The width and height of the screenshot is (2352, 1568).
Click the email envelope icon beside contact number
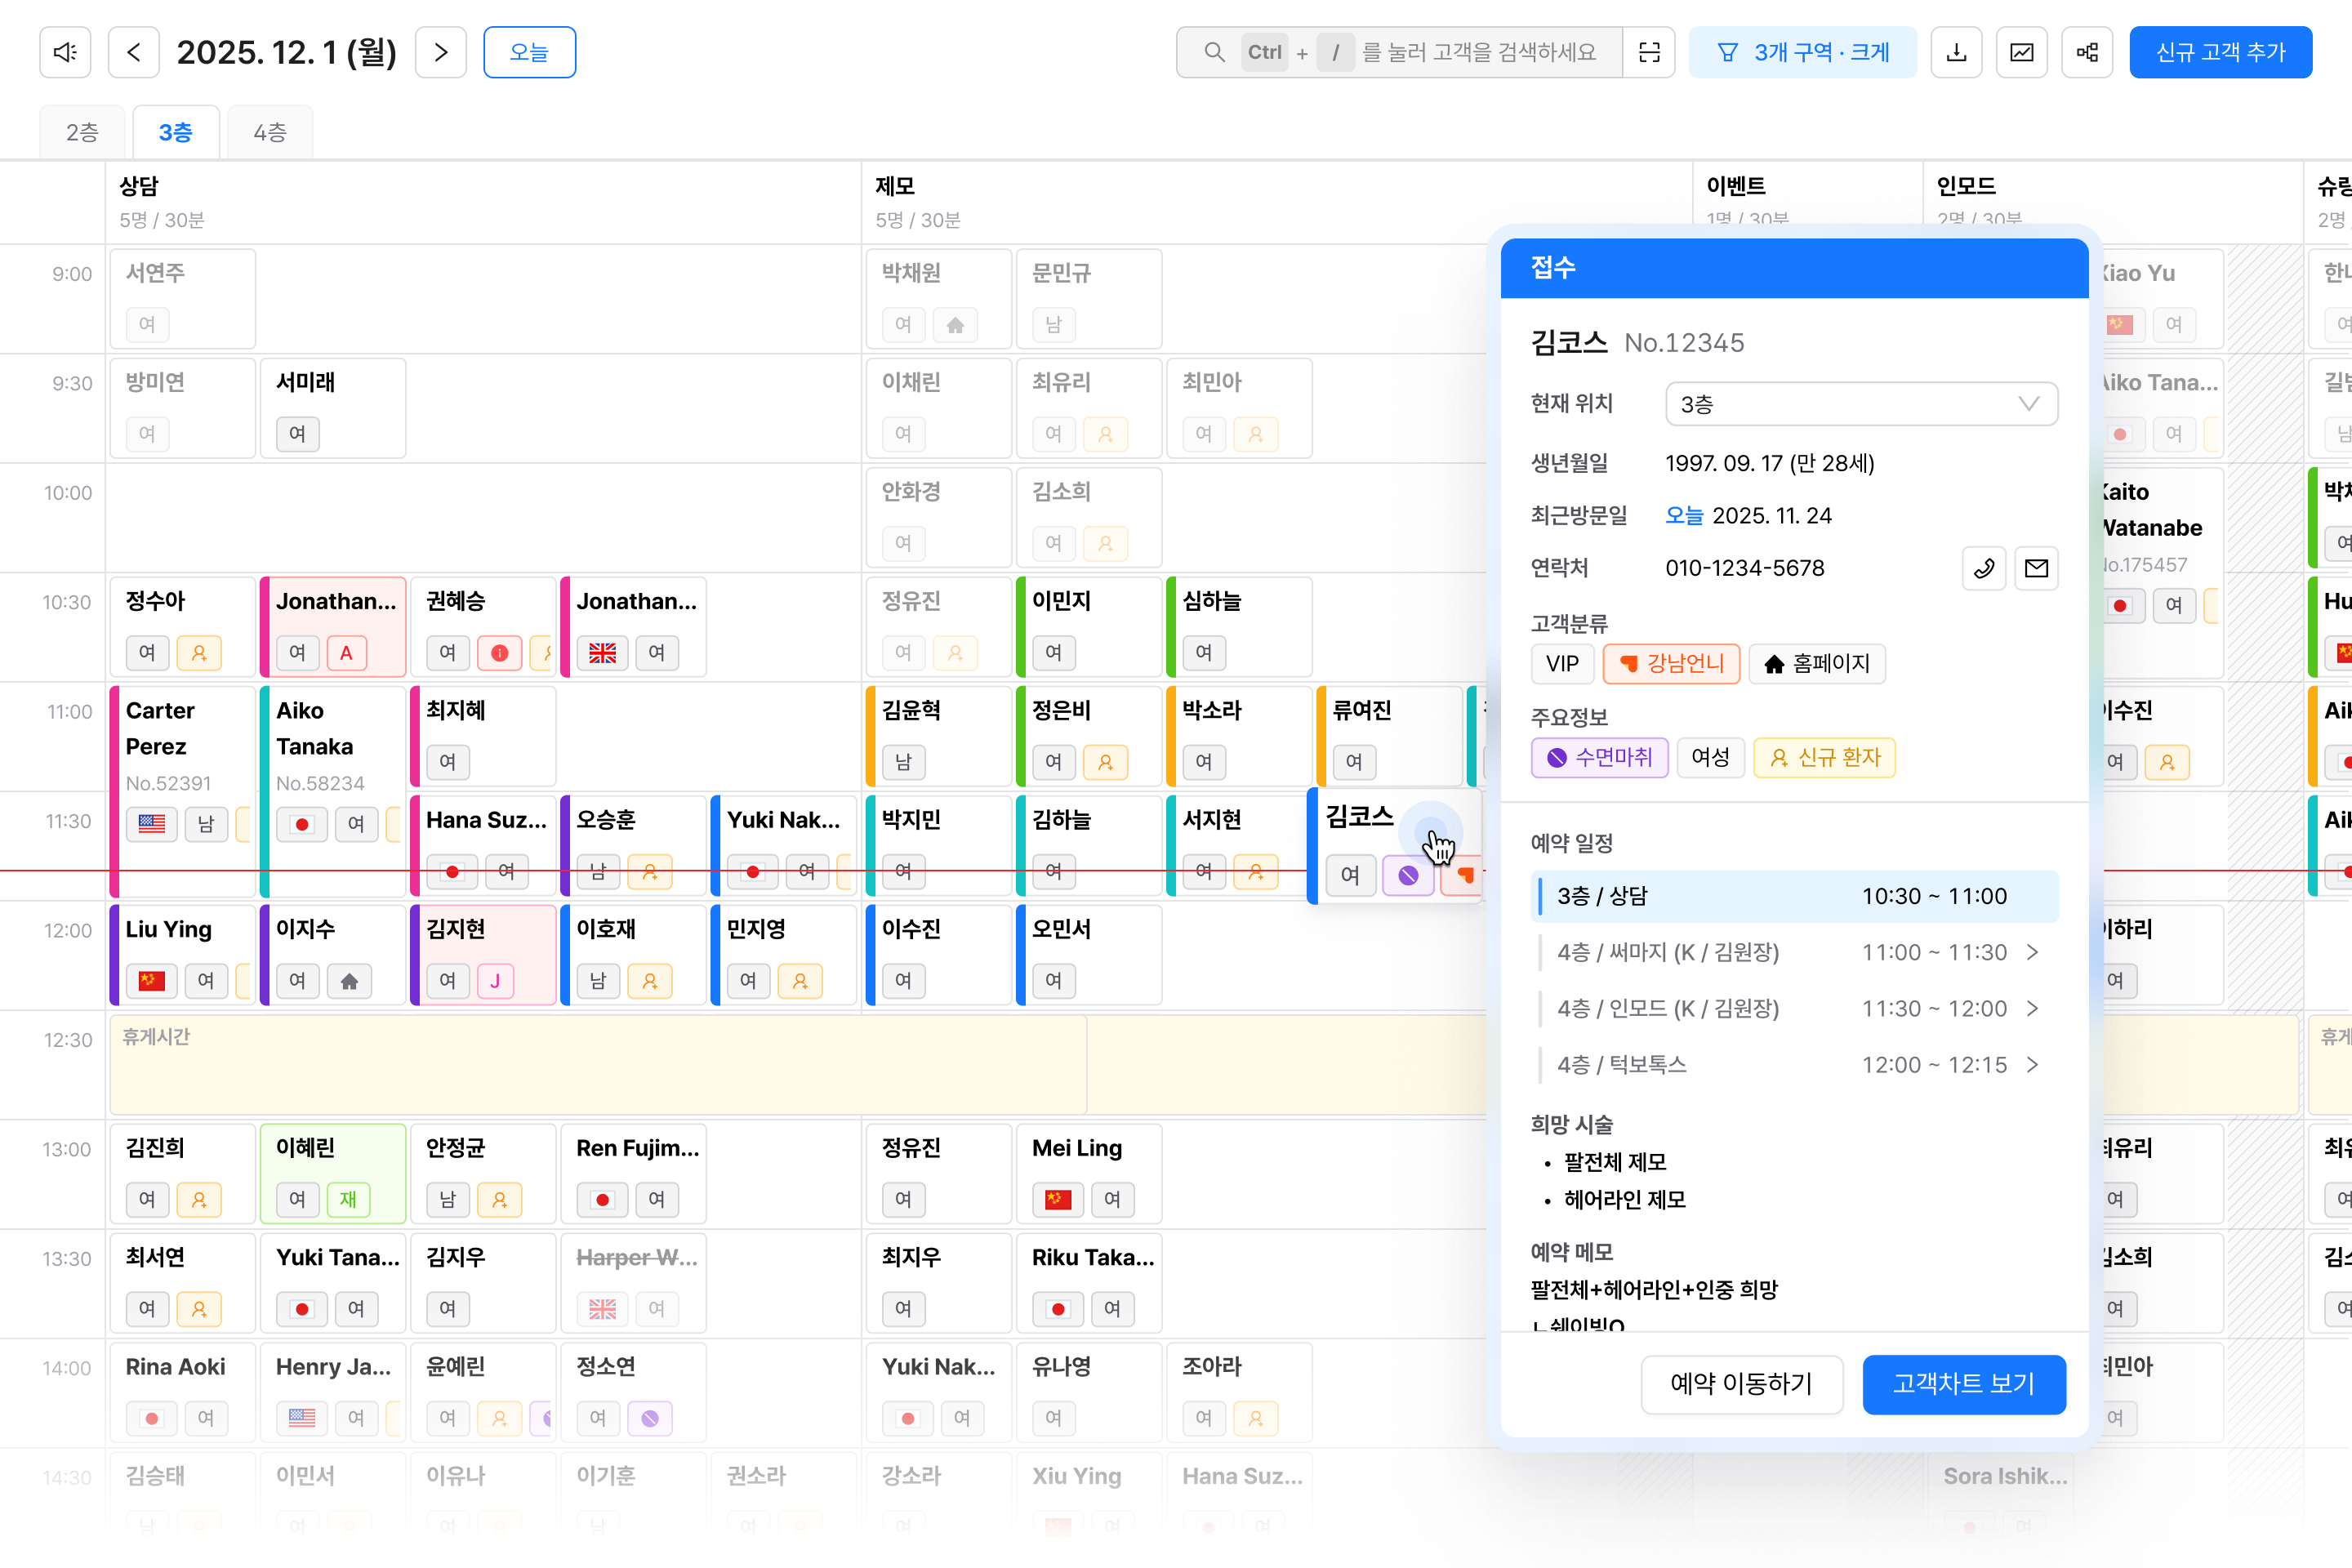click(x=2036, y=568)
